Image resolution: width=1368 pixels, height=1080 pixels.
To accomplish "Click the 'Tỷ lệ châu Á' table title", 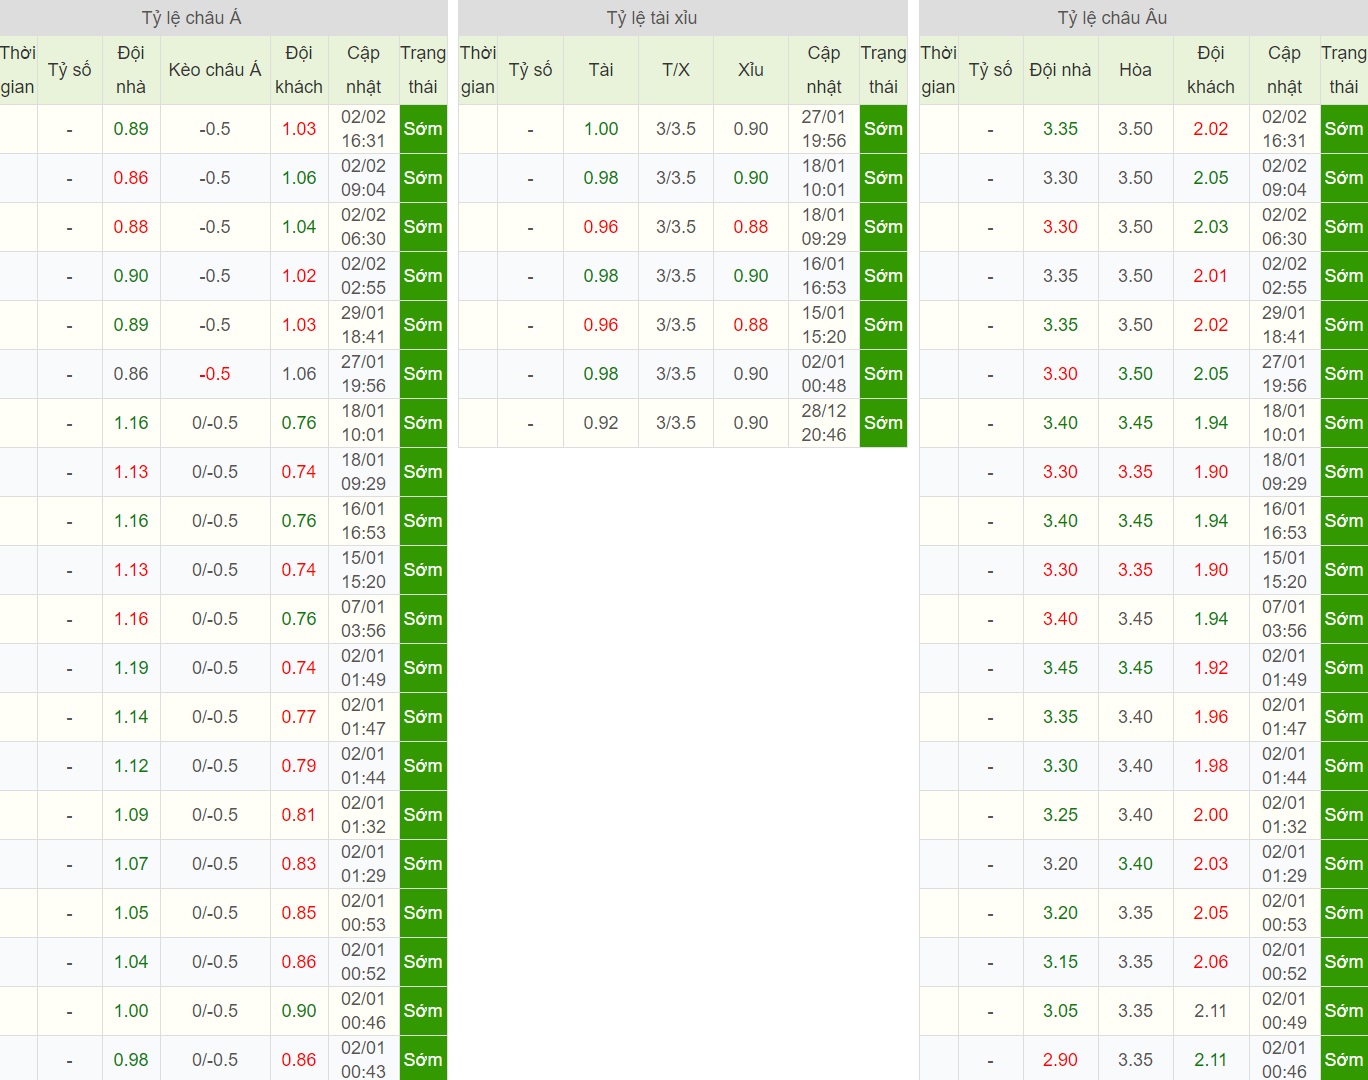I will (191, 18).
